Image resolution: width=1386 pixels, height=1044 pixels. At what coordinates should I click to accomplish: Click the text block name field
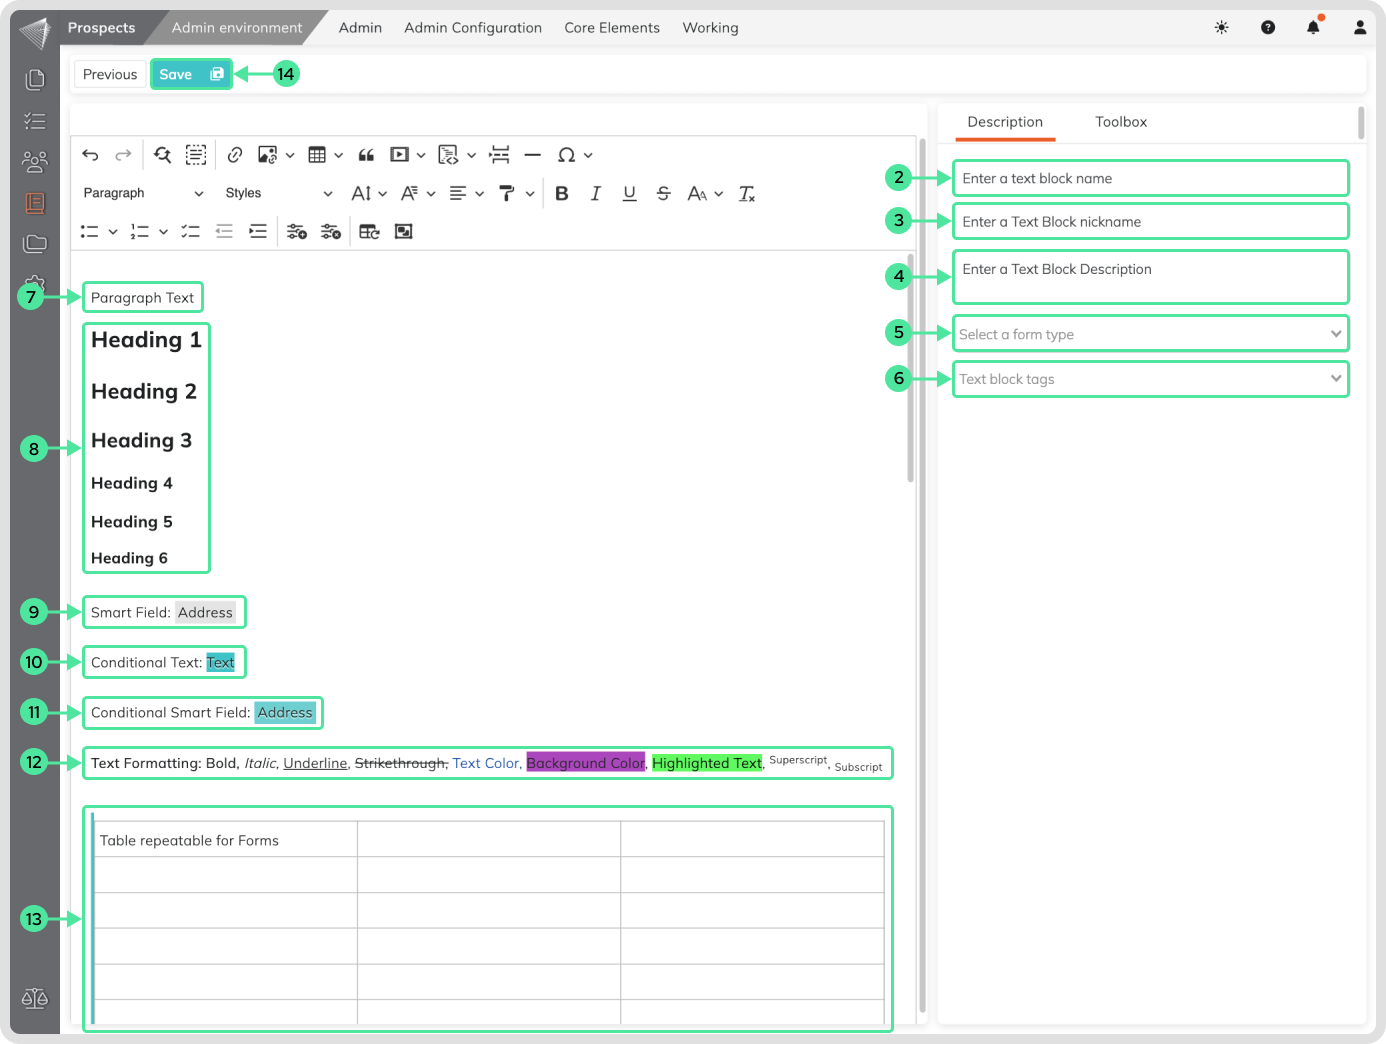[1150, 178]
